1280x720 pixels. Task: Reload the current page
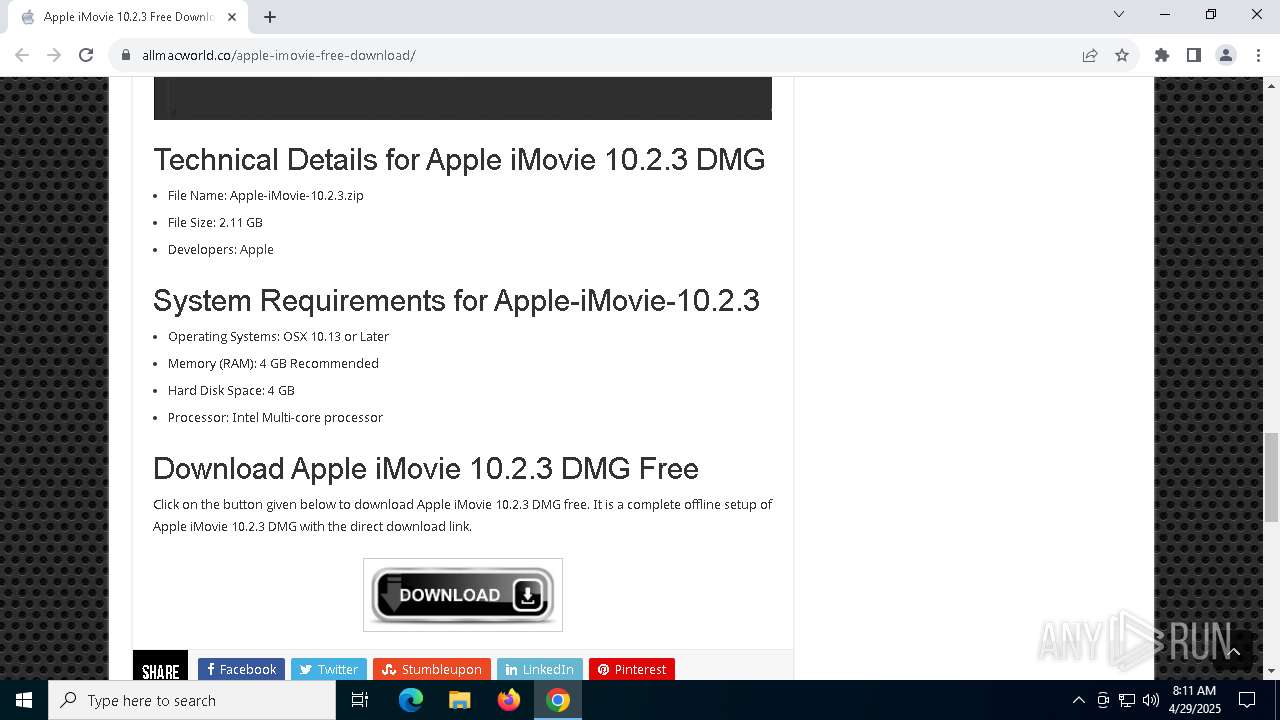(x=86, y=55)
